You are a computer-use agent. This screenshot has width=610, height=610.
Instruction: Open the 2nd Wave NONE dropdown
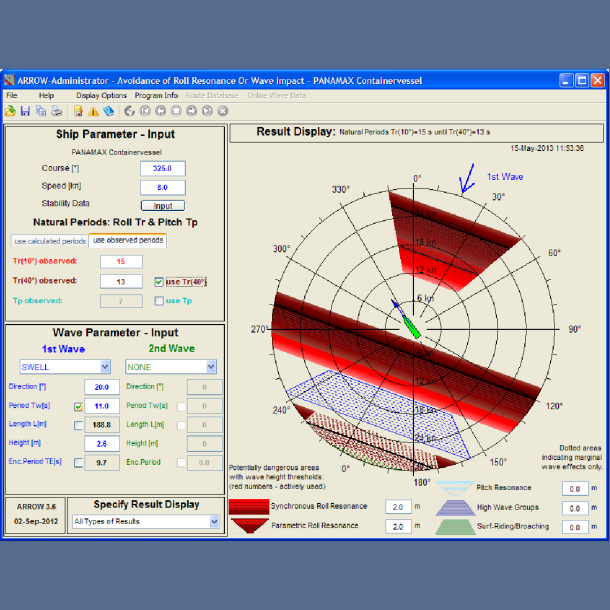click(211, 367)
